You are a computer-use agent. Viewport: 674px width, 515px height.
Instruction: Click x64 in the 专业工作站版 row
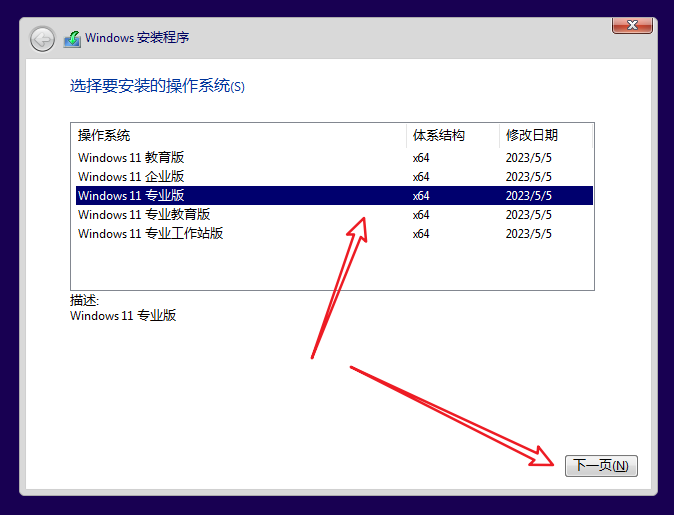click(x=421, y=233)
